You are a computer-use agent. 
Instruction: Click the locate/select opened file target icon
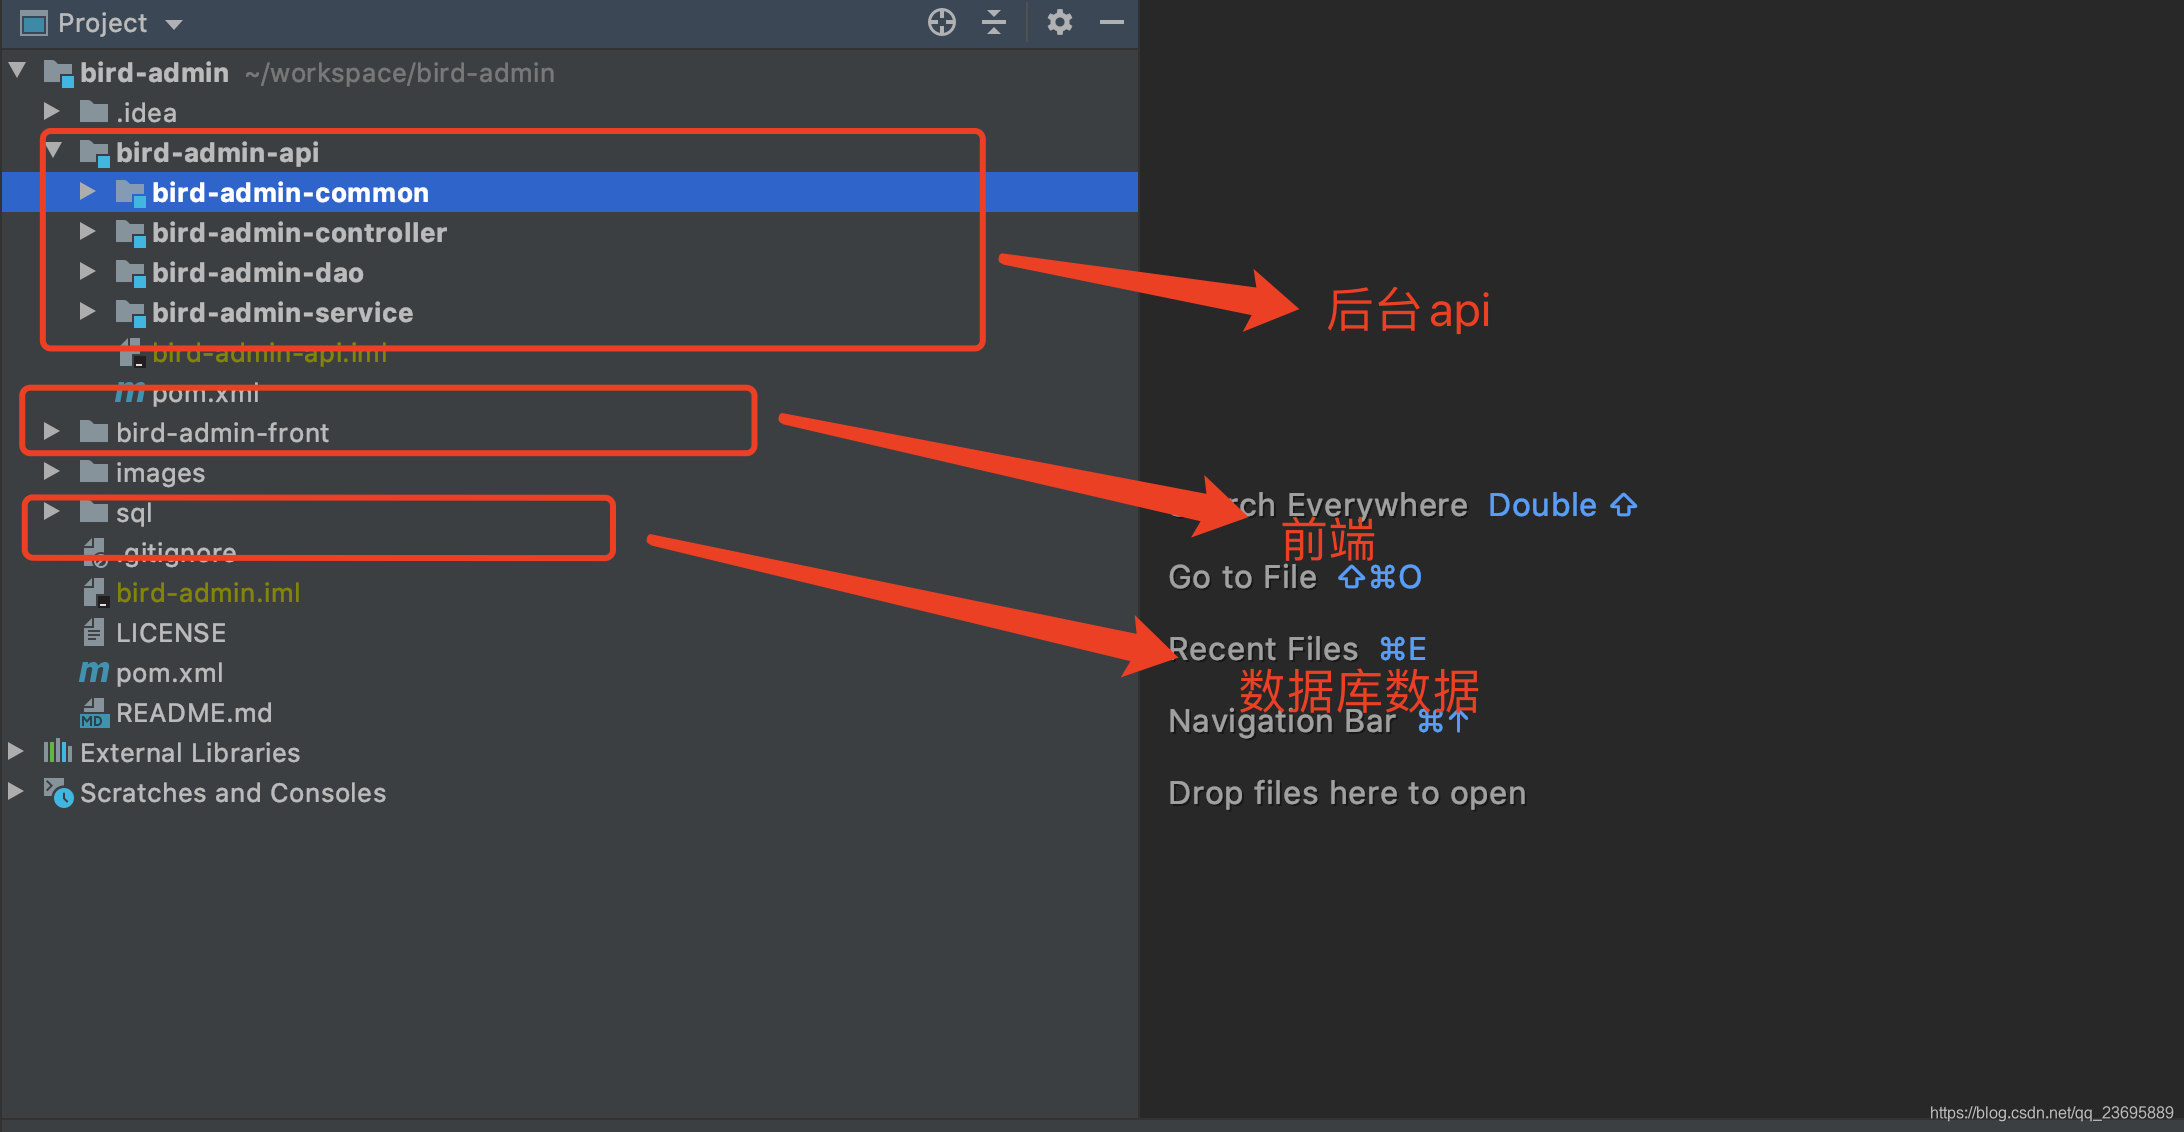coord(942,22)
